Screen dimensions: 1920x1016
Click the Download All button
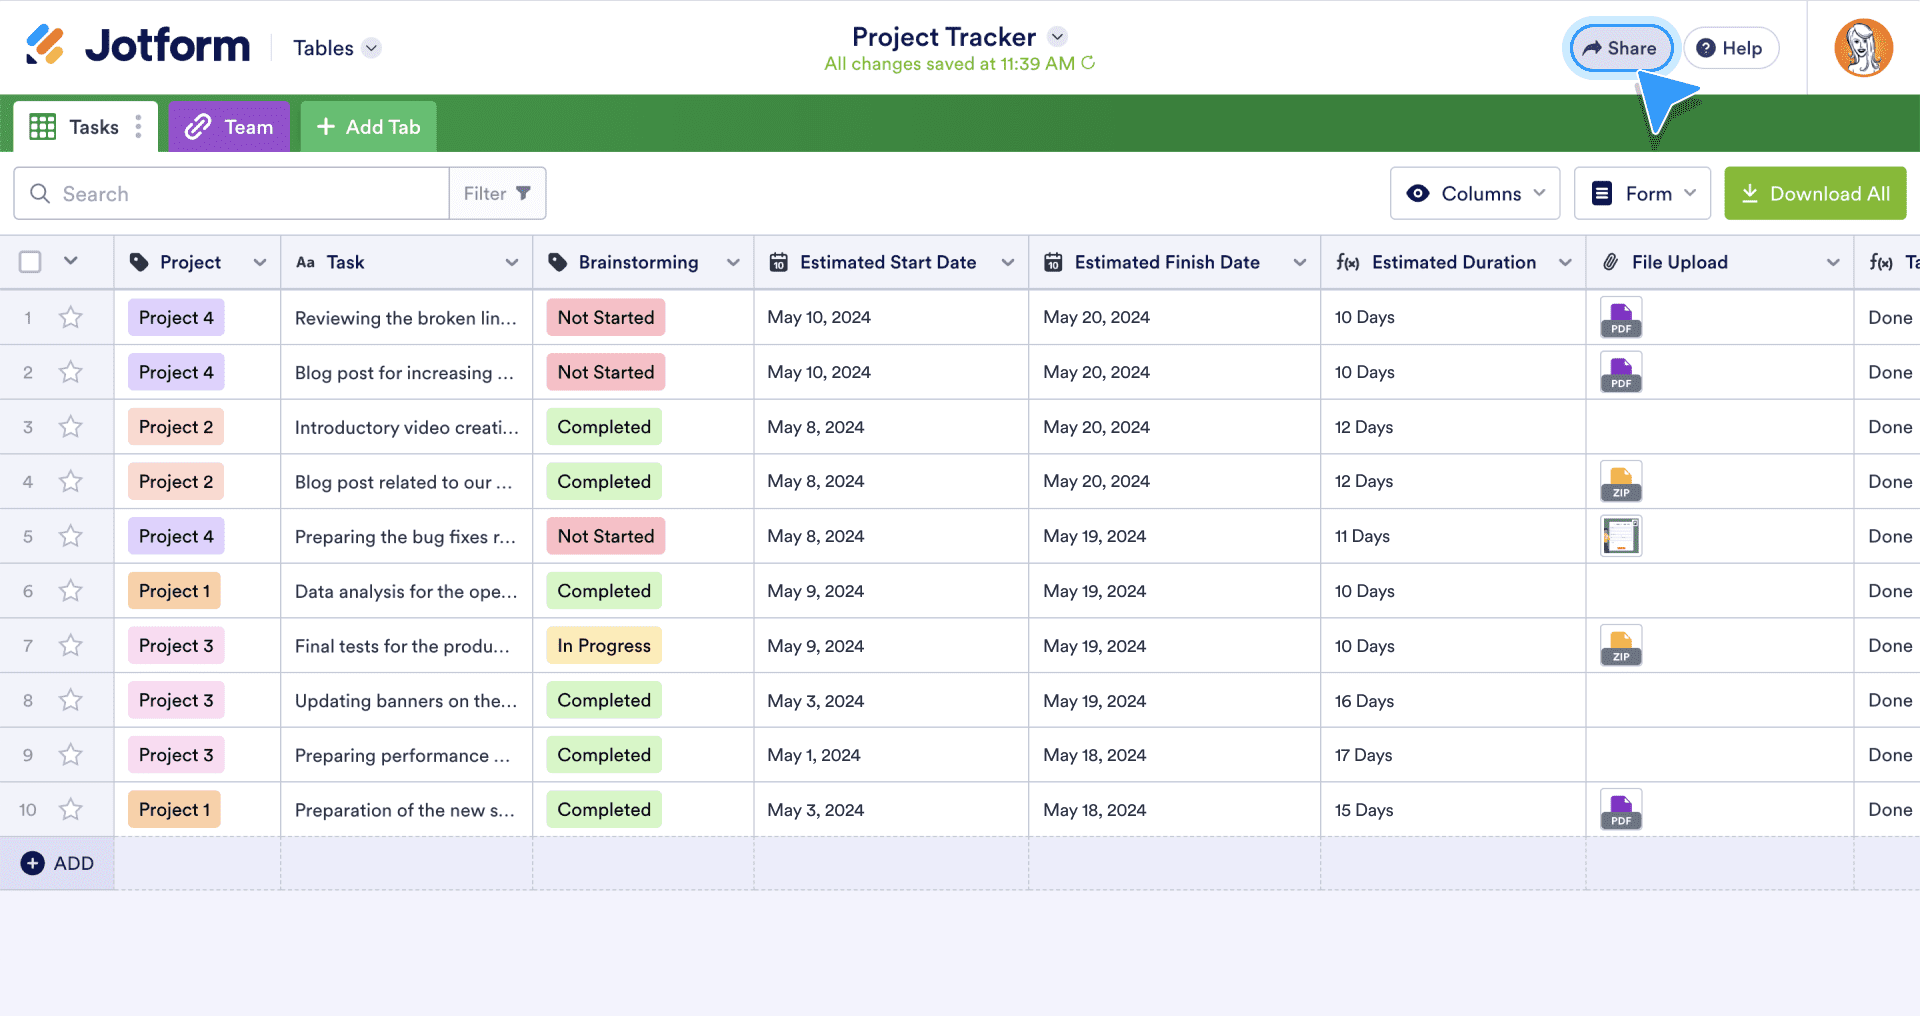pyautogui.click(x=1815, y=194)
